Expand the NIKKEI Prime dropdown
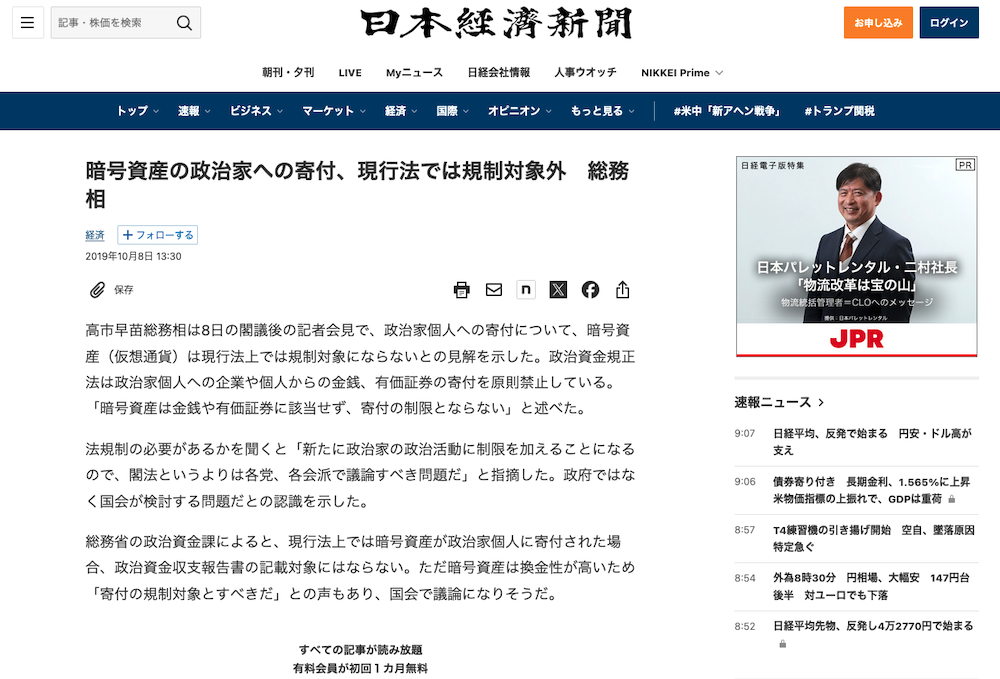The width and height of the screenshot is (1000, 679). pos(682,73)
